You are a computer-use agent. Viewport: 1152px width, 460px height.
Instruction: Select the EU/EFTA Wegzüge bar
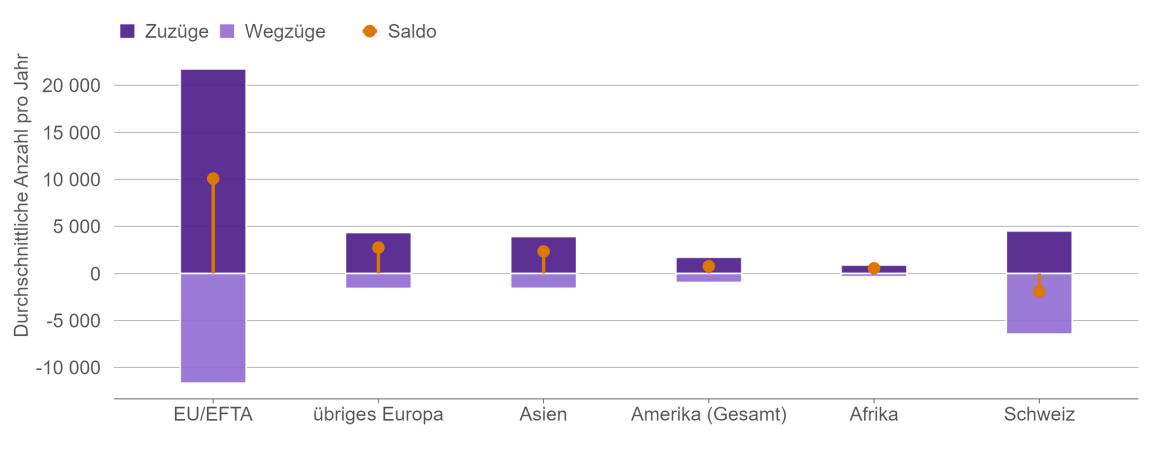[x=213, y=328]
